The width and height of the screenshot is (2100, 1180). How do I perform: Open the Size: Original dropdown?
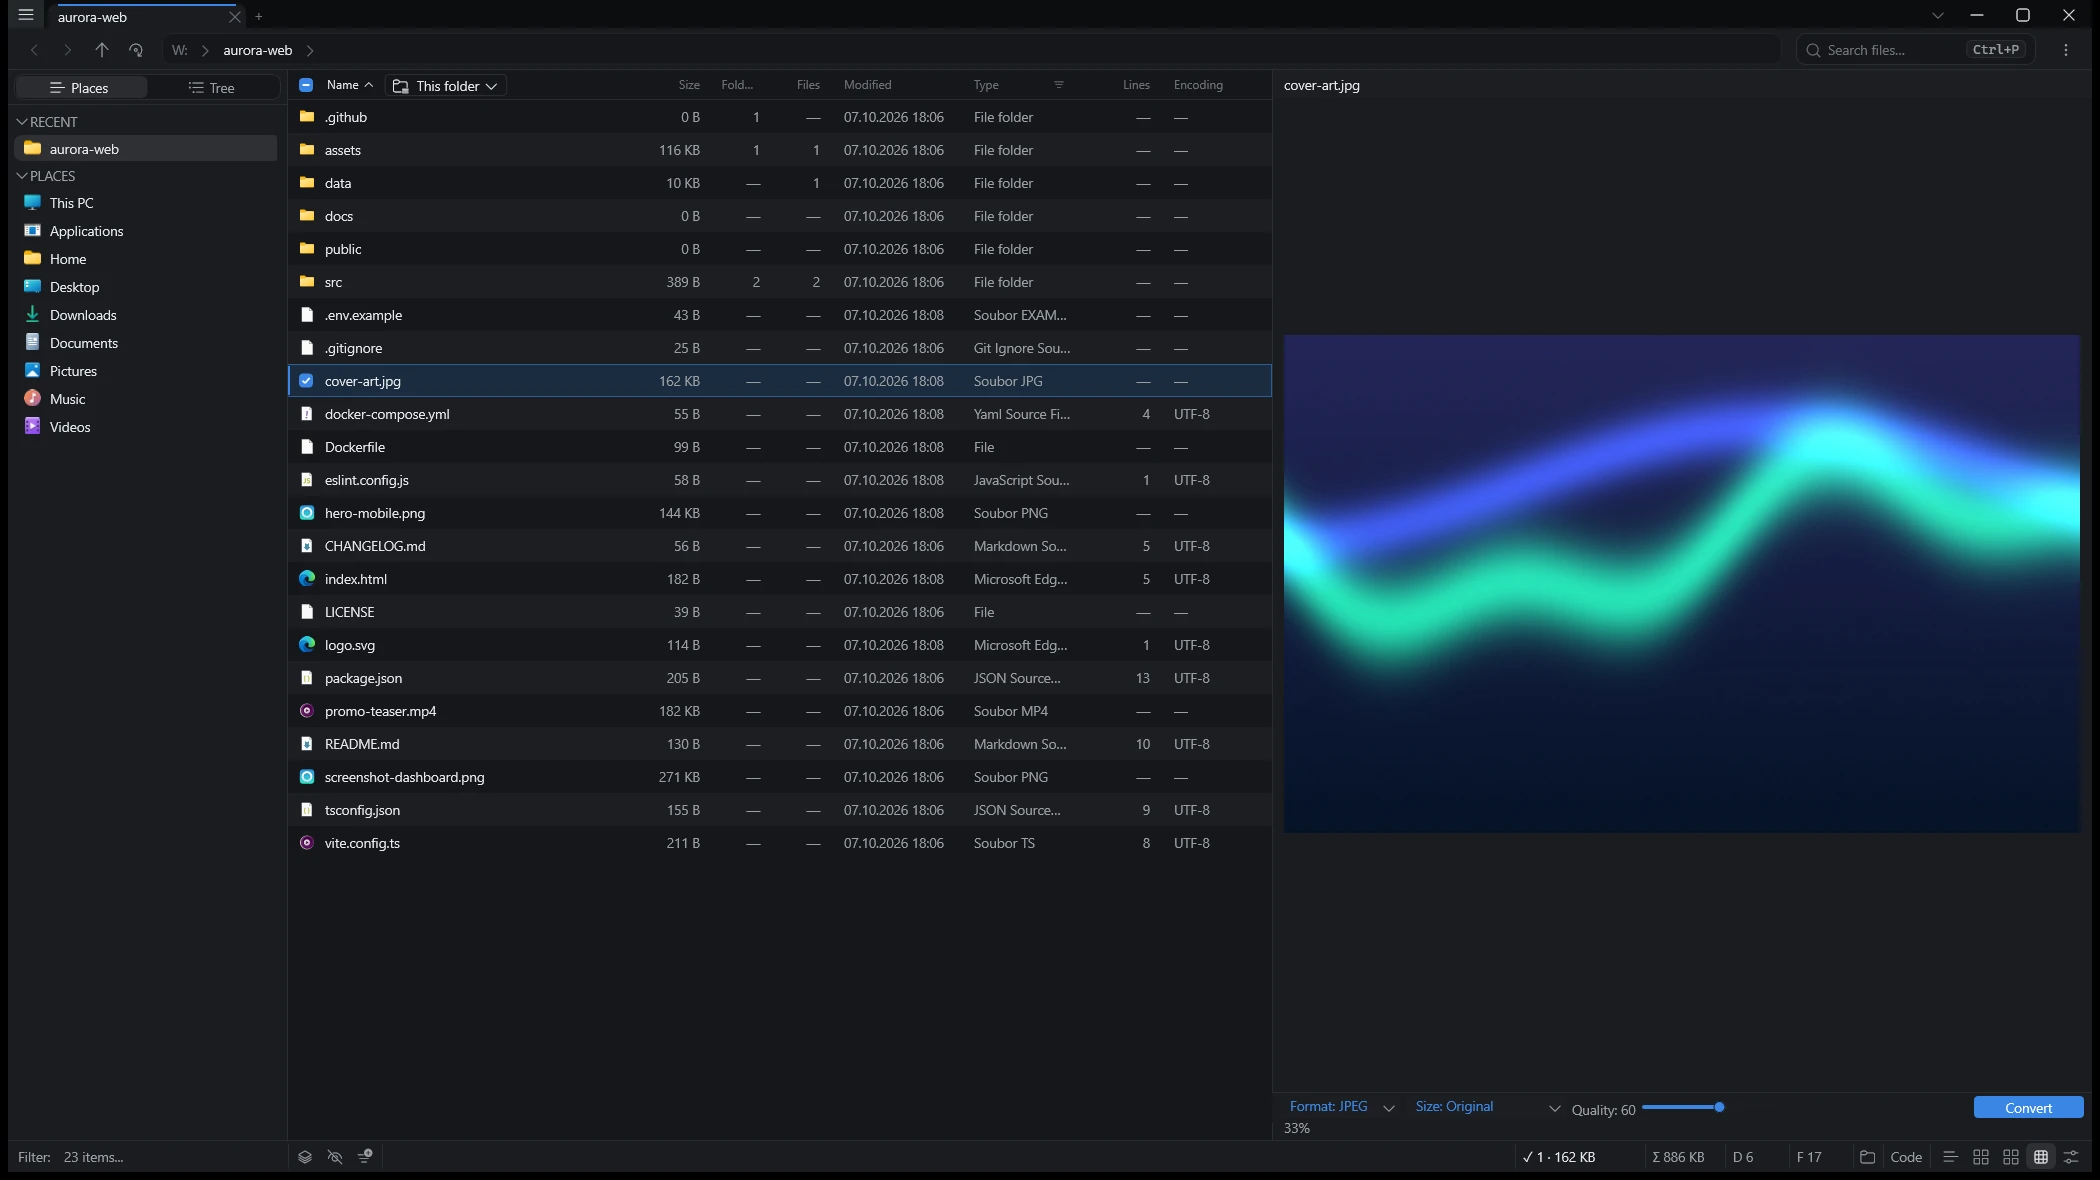click(x=1487, y=1107)
